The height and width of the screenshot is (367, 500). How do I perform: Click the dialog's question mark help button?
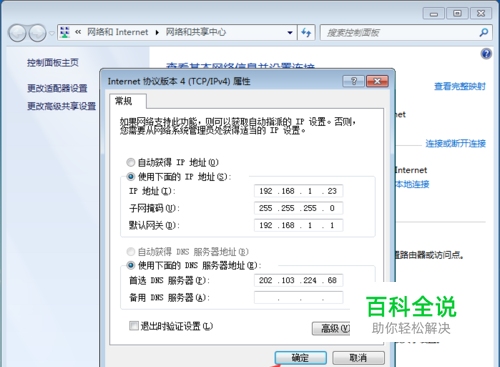[354, 81]
